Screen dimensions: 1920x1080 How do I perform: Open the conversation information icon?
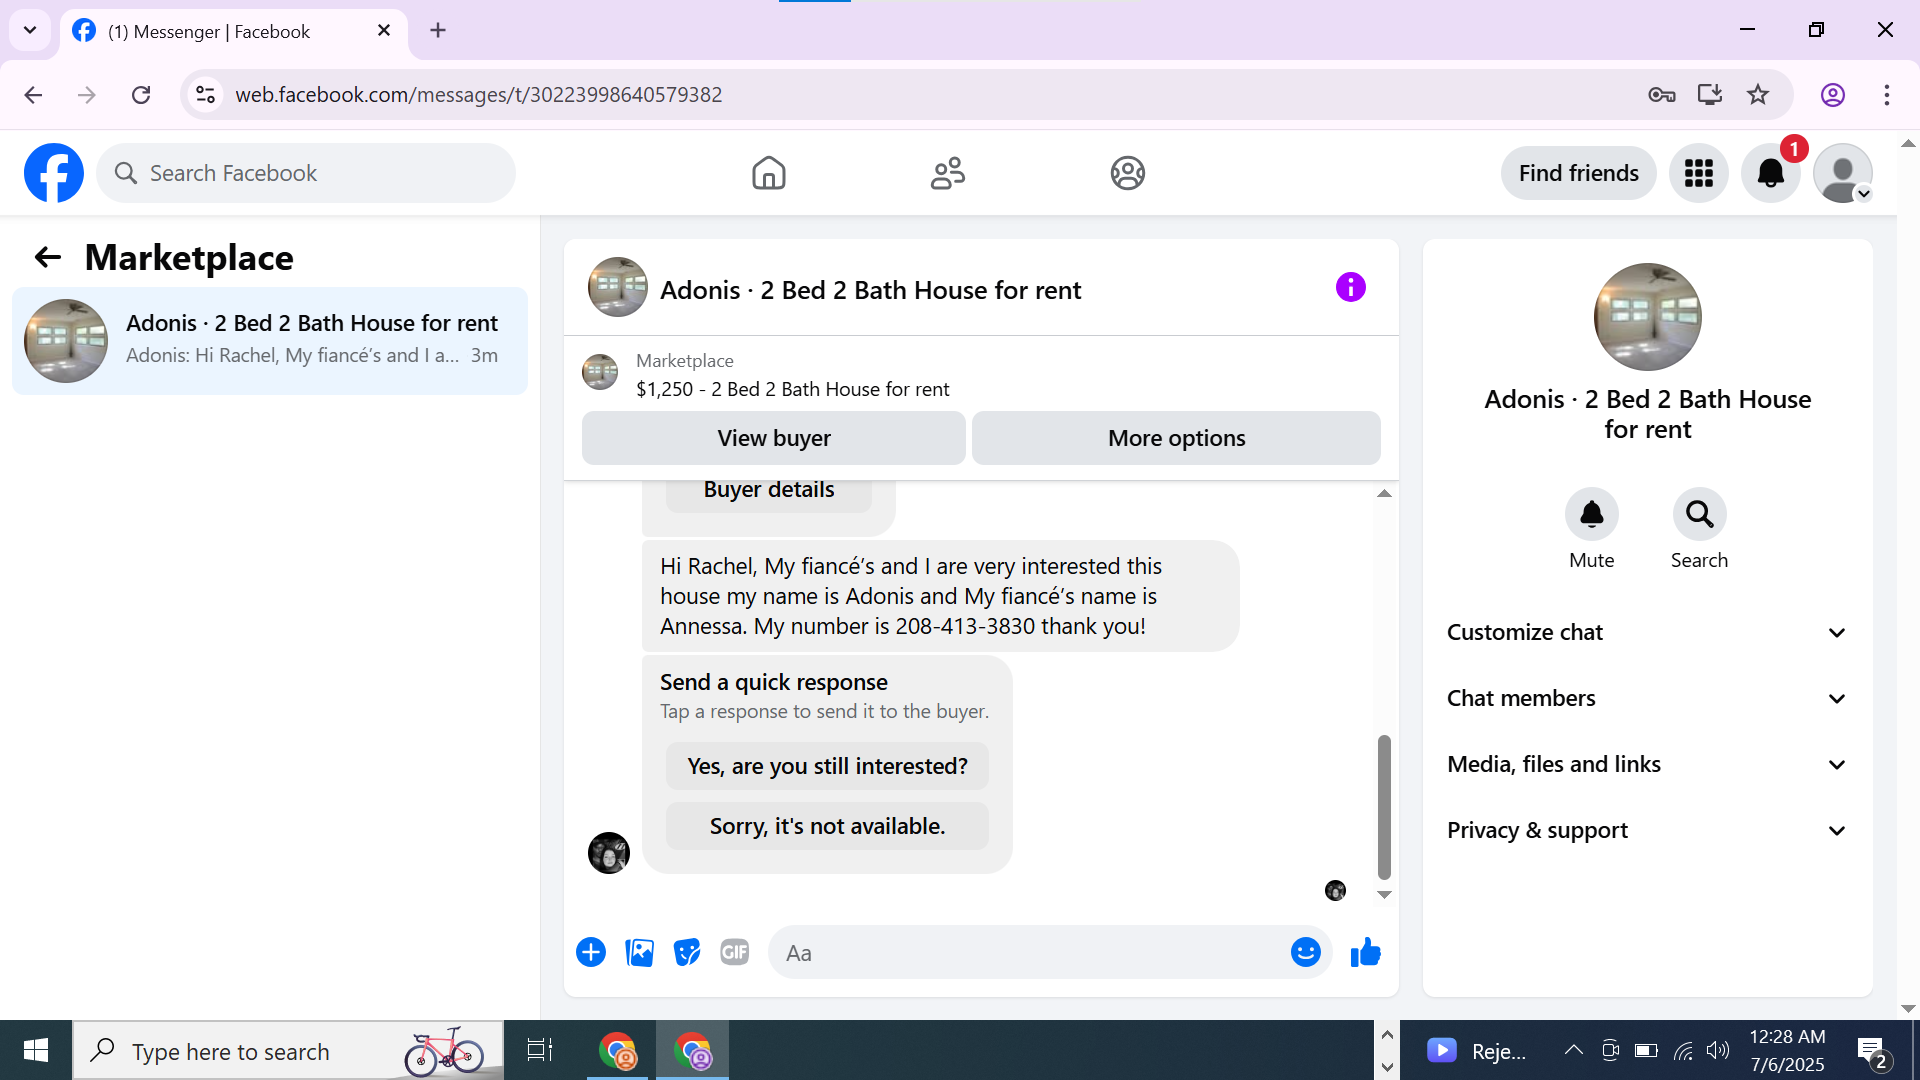[1350, 288]
